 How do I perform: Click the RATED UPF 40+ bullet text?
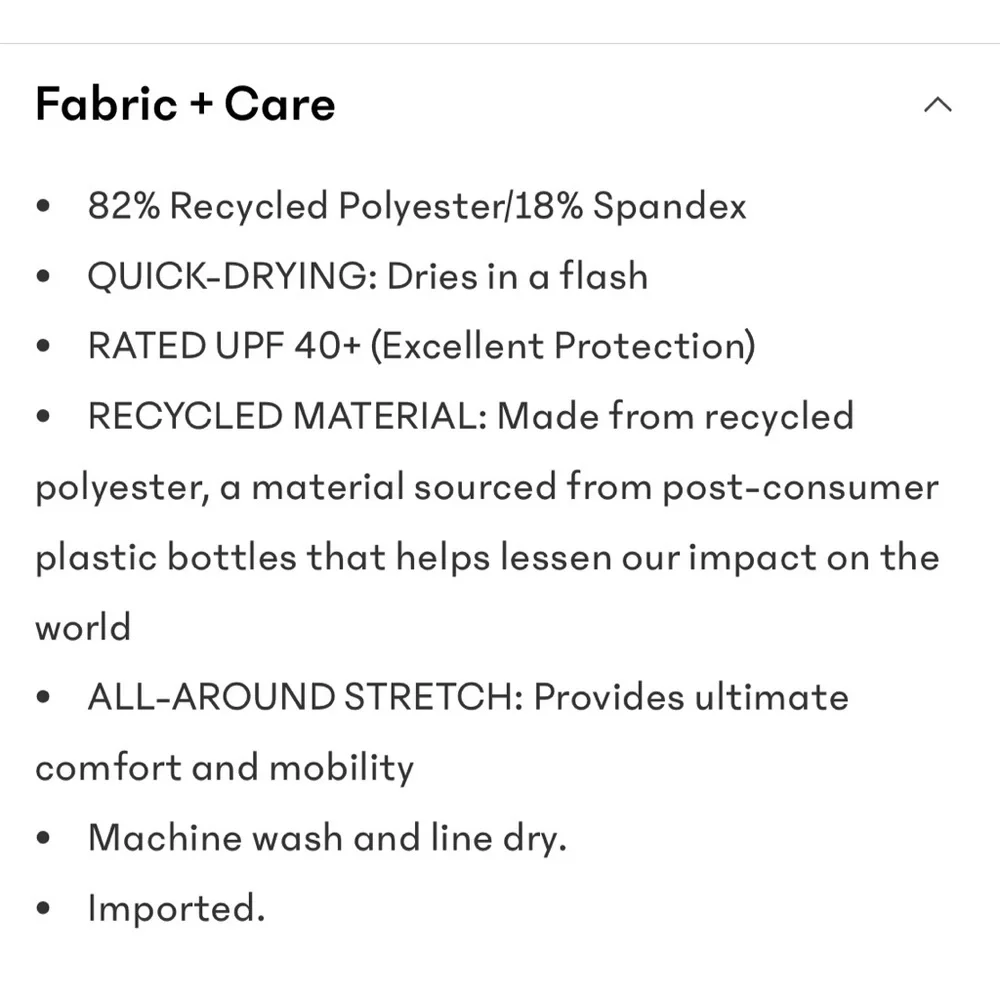click(x=422, y=346)
